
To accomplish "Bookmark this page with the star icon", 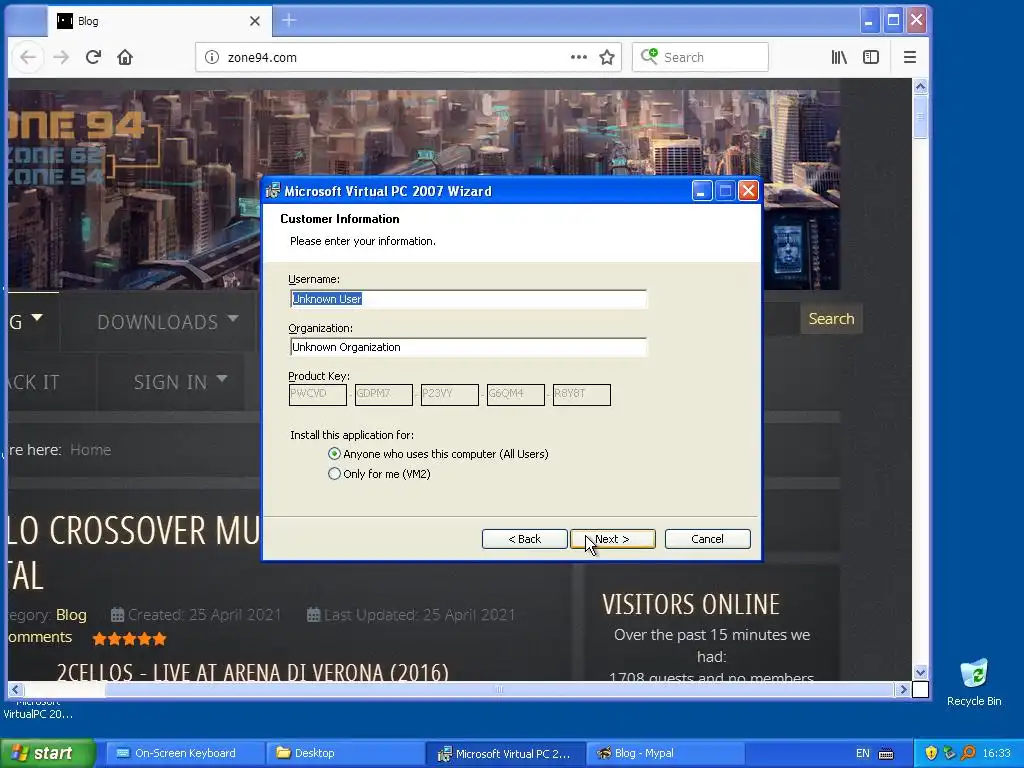I will point(607,57).
